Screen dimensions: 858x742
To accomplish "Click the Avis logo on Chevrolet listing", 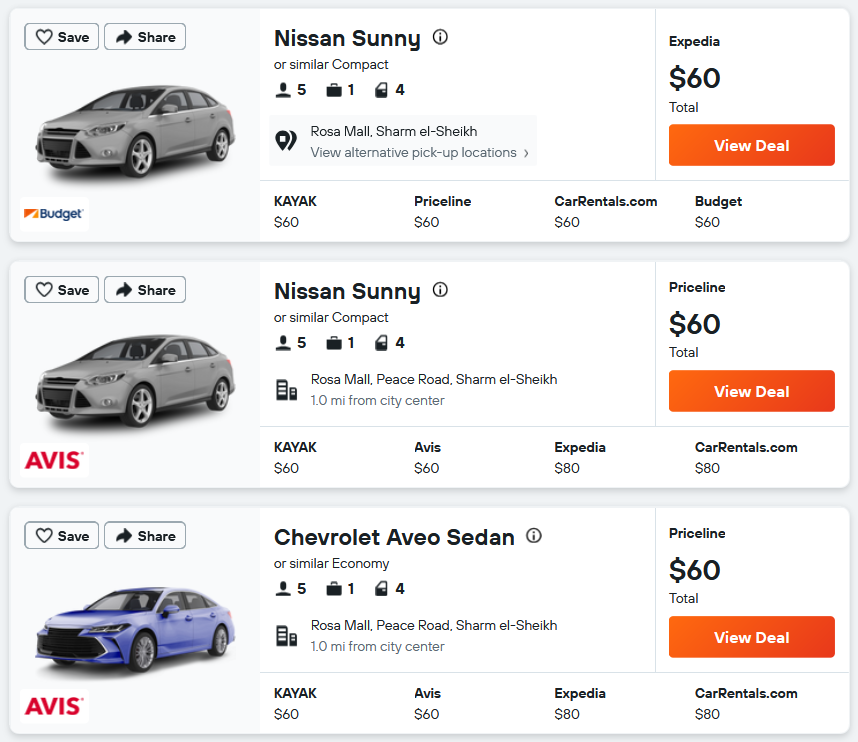I will [x=54, y=706].
